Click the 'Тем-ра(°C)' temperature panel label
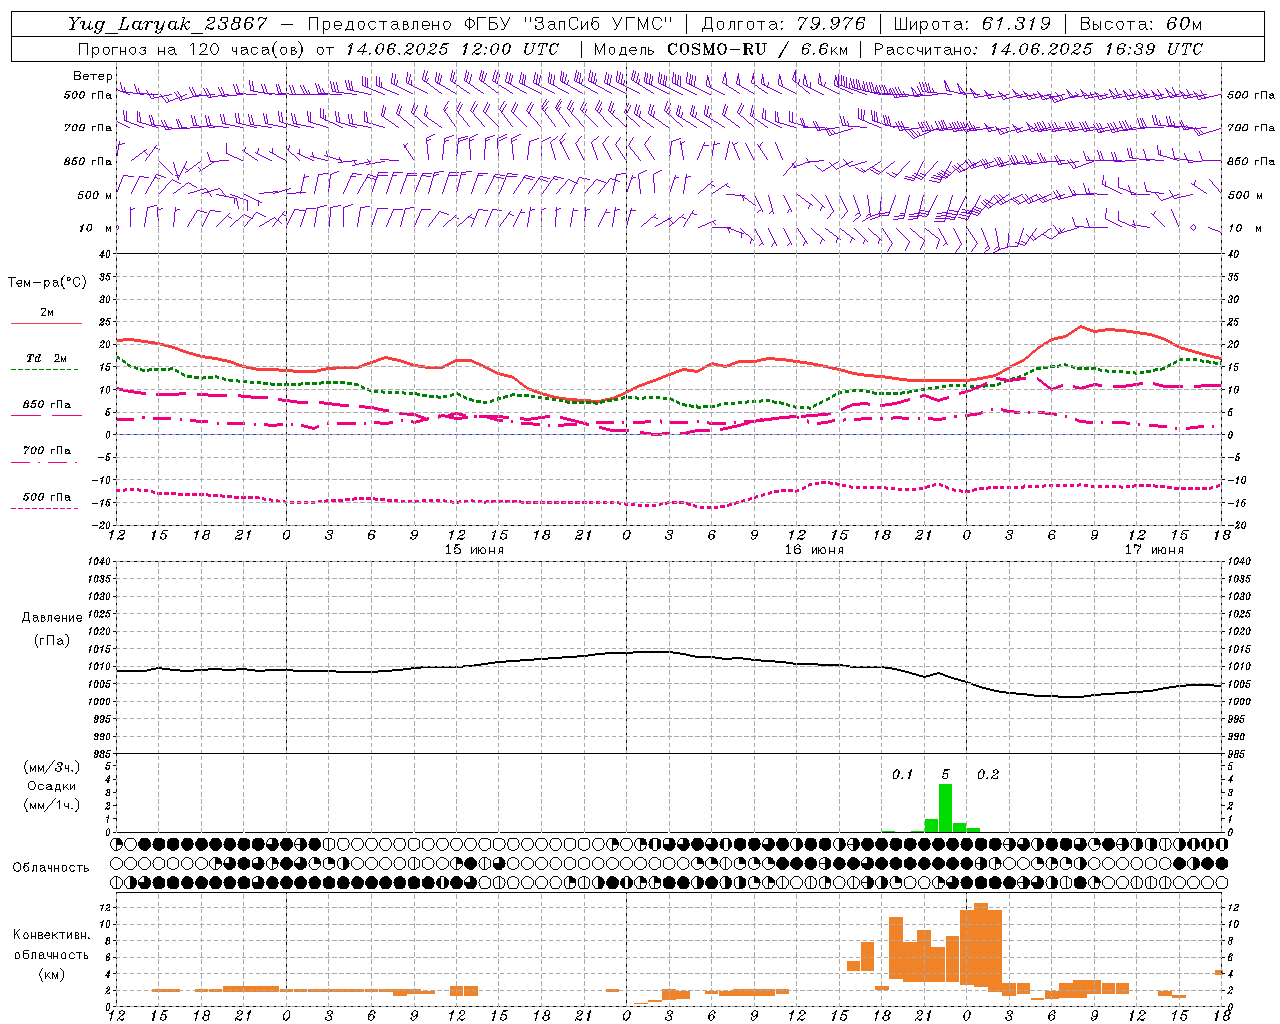 47,283
